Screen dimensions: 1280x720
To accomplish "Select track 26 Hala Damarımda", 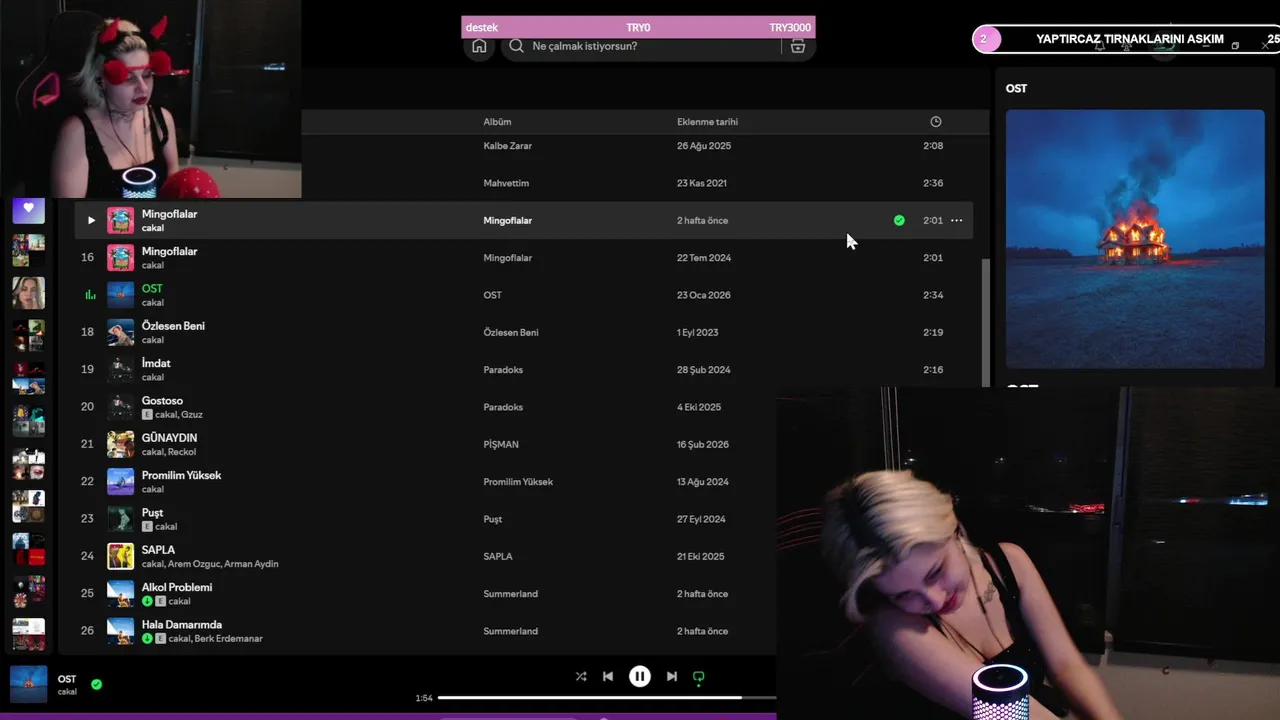I will coord(182,625).
